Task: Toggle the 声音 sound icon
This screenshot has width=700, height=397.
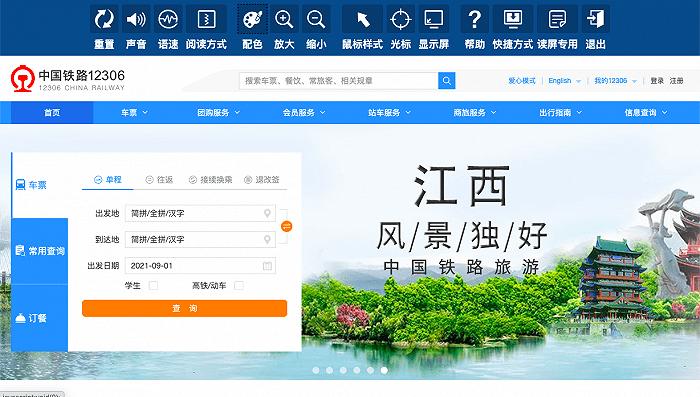Action: click(136, 19)
